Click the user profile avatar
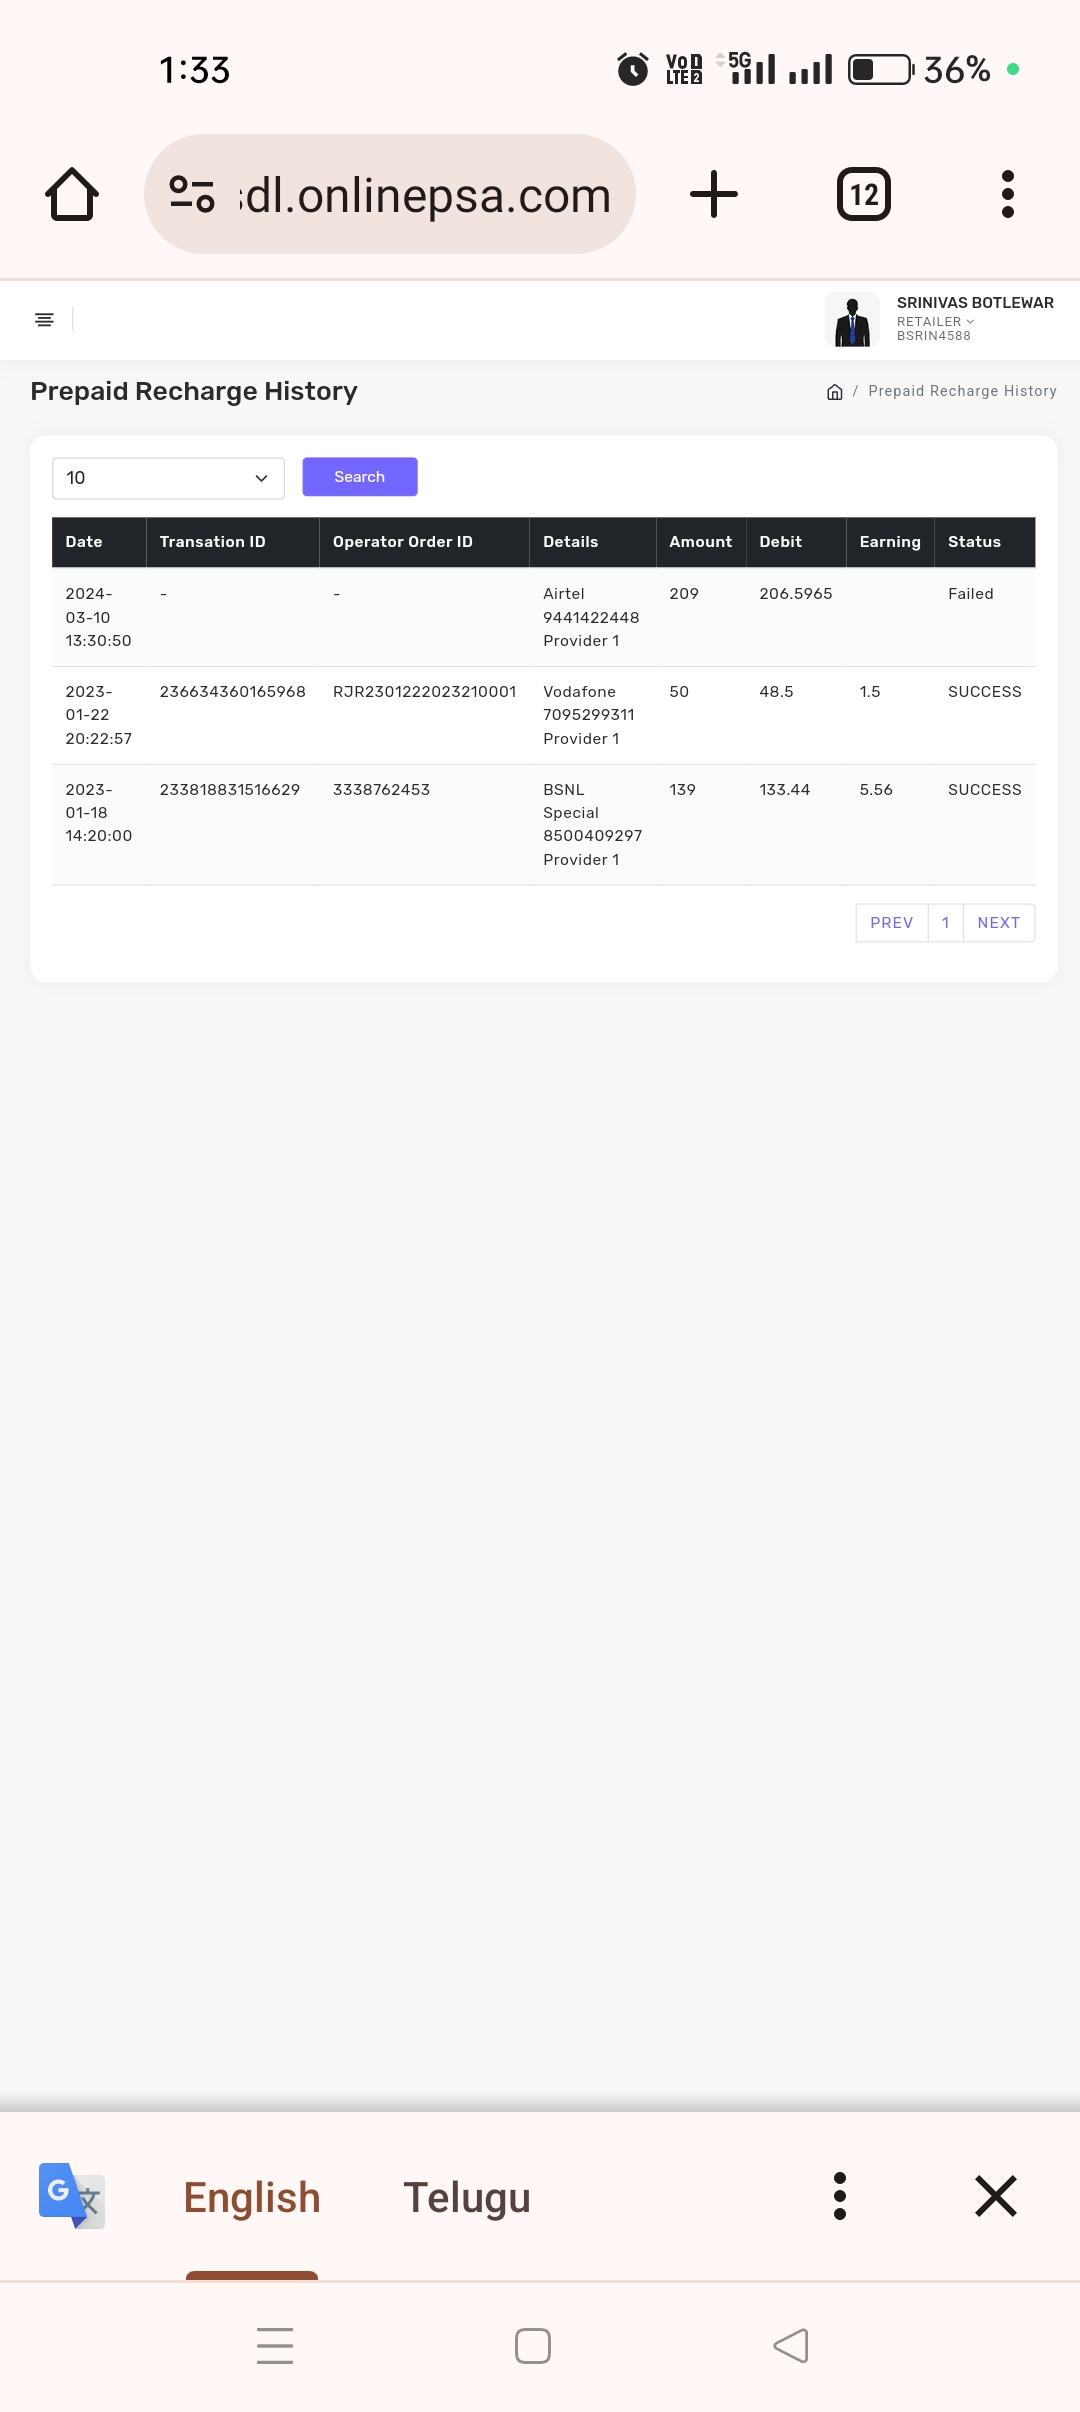1080x2412 pixels. [x=852, y=320]
